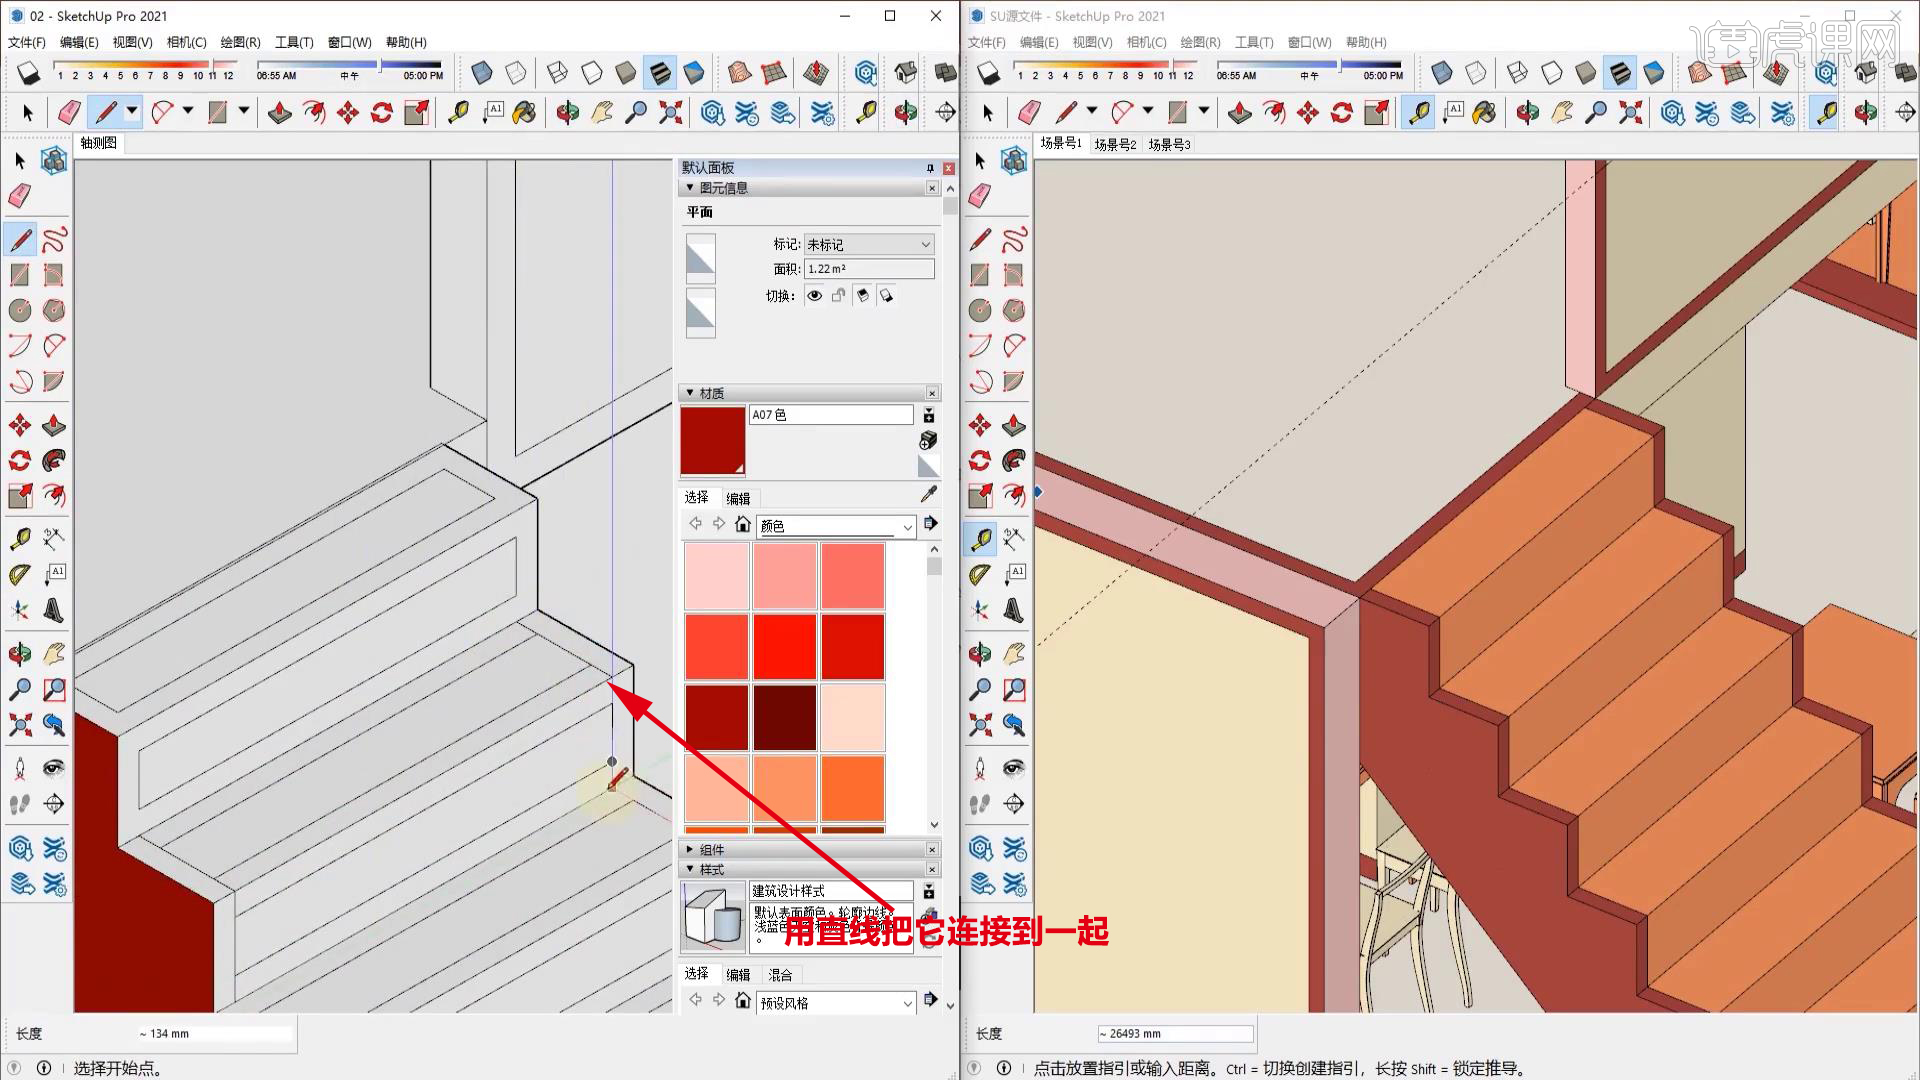1920x1080 pixels.
Task: Choose the Move tool in left window's top toolbar
Action: point(348,112)
